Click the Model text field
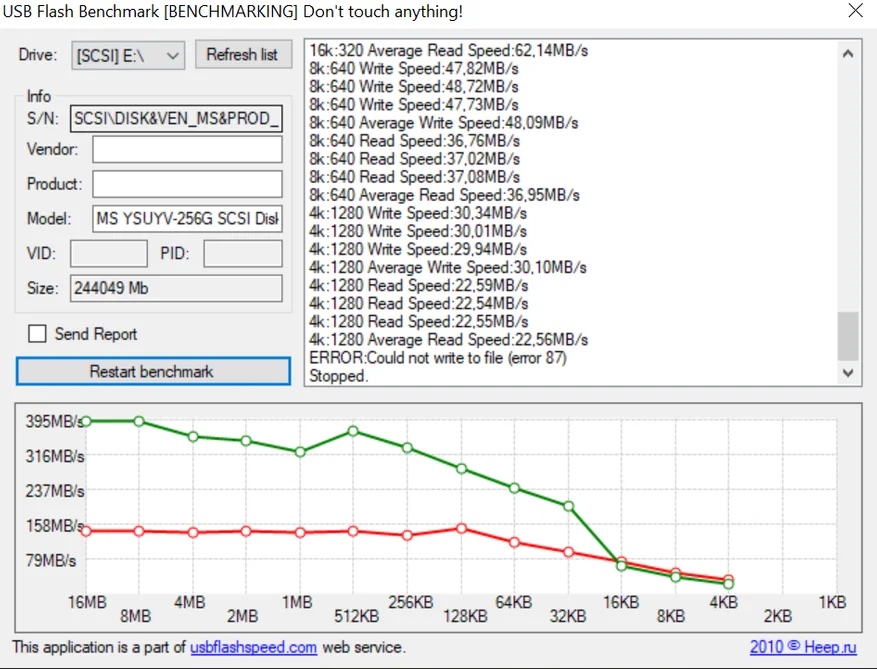Viewport: 877px width, 669px height. [187, 218]
